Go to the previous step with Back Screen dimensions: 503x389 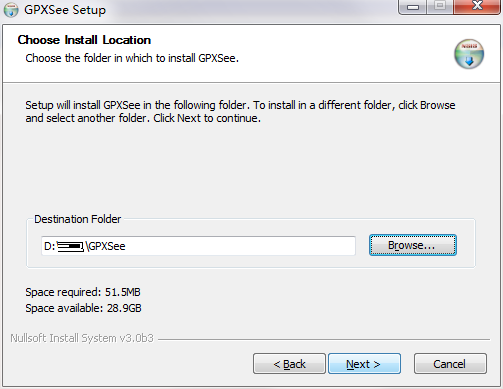(289, 364)
